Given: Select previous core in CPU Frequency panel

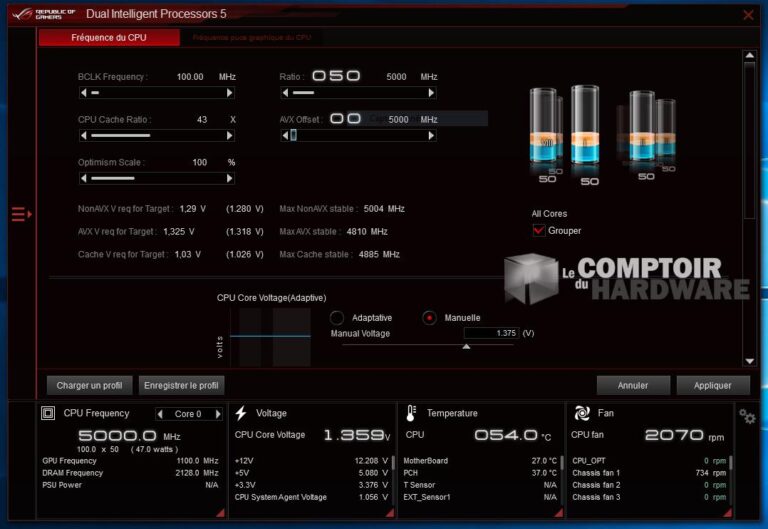Looking at the screenshot, I should pos(160,414).
